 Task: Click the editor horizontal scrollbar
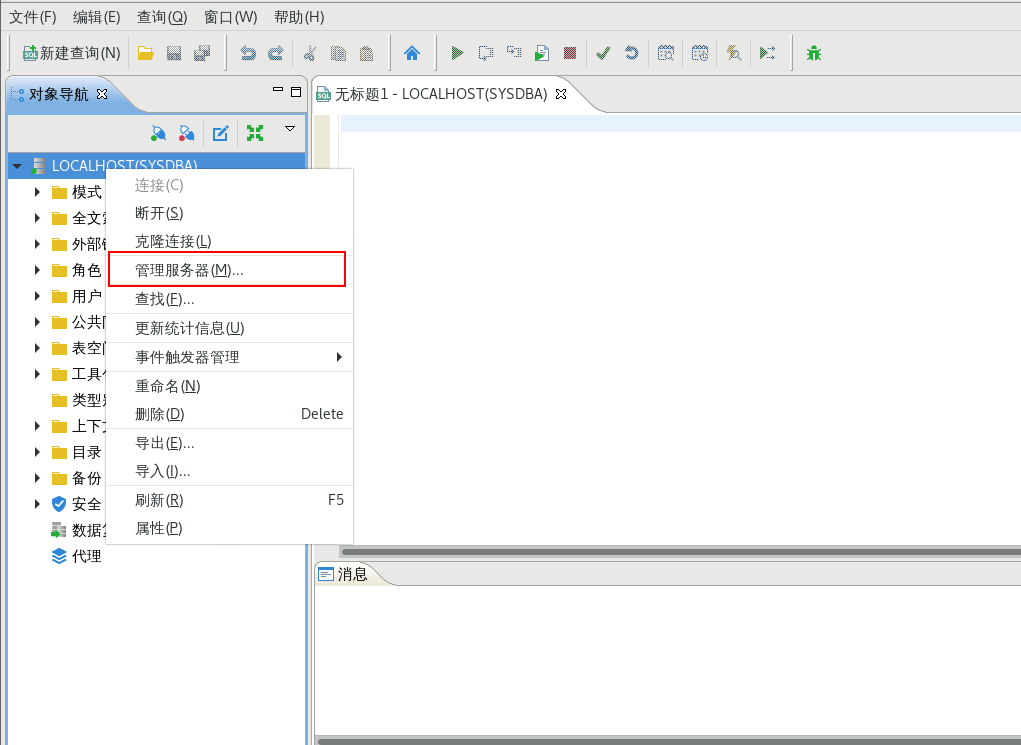pos(680,552)
